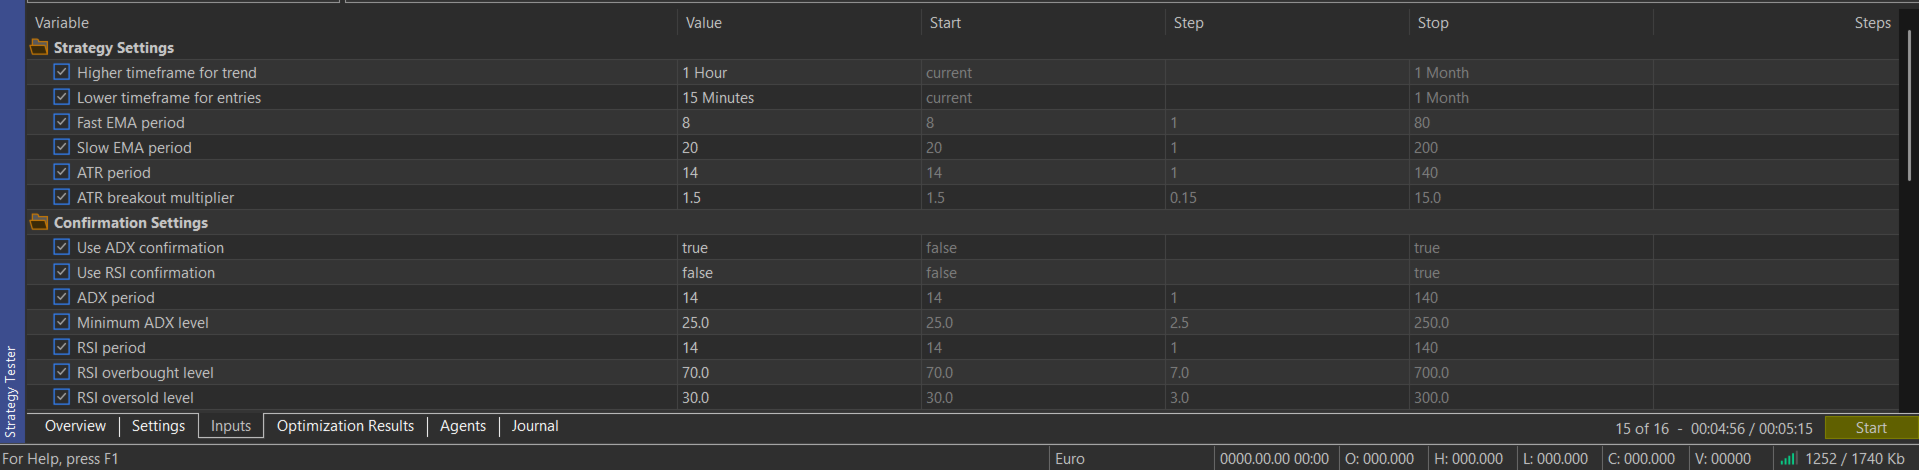This screenshot has height=470, width=1919.
Task: Click the Confirmation Settings folder icon
Action: (39, 222)
